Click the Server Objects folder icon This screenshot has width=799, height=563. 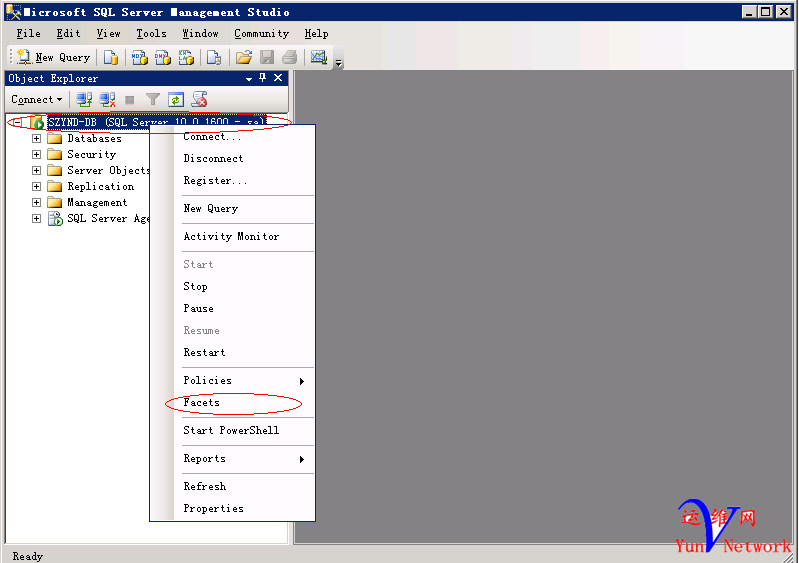[55, 170]
